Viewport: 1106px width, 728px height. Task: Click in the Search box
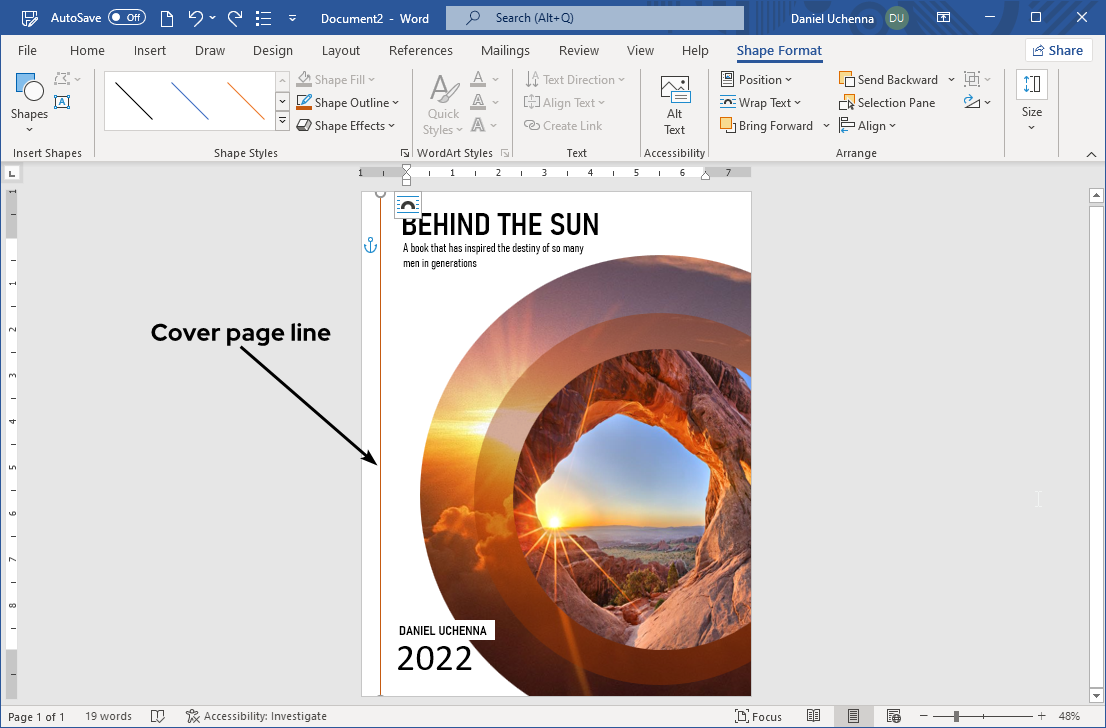click(x=595, y=18)
